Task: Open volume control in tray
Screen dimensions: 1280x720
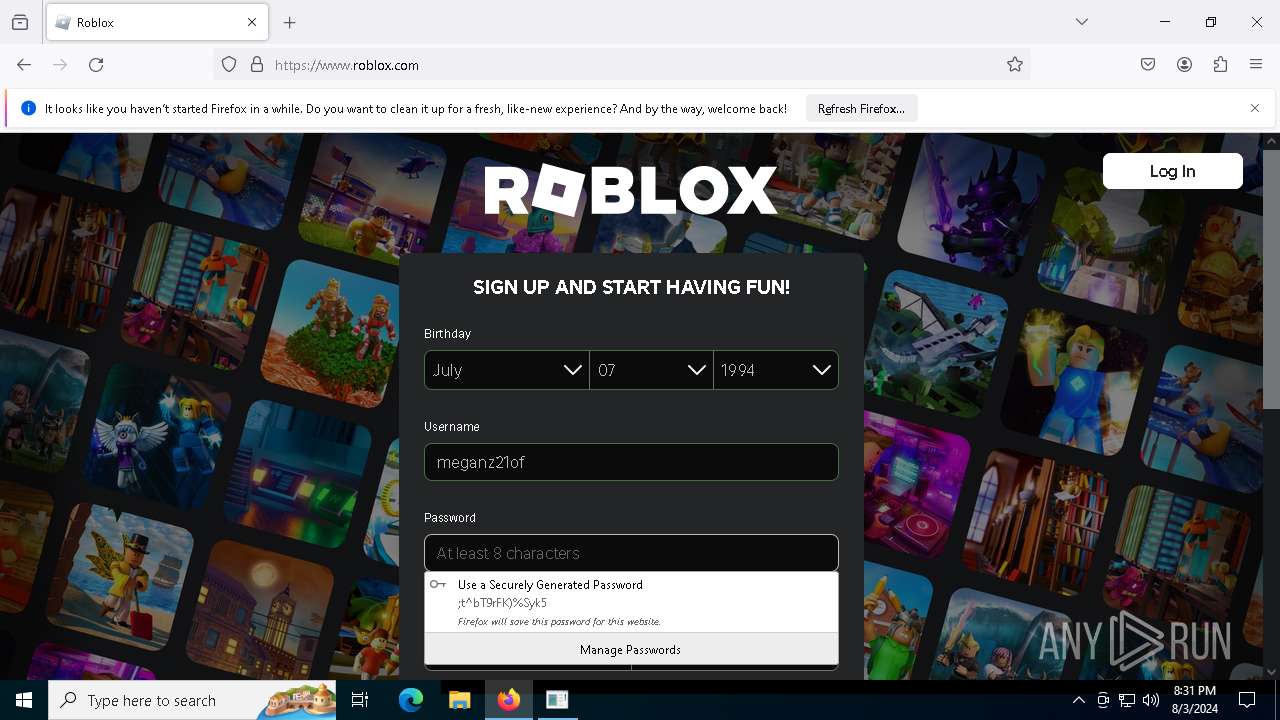Action: click(1151, 700)
